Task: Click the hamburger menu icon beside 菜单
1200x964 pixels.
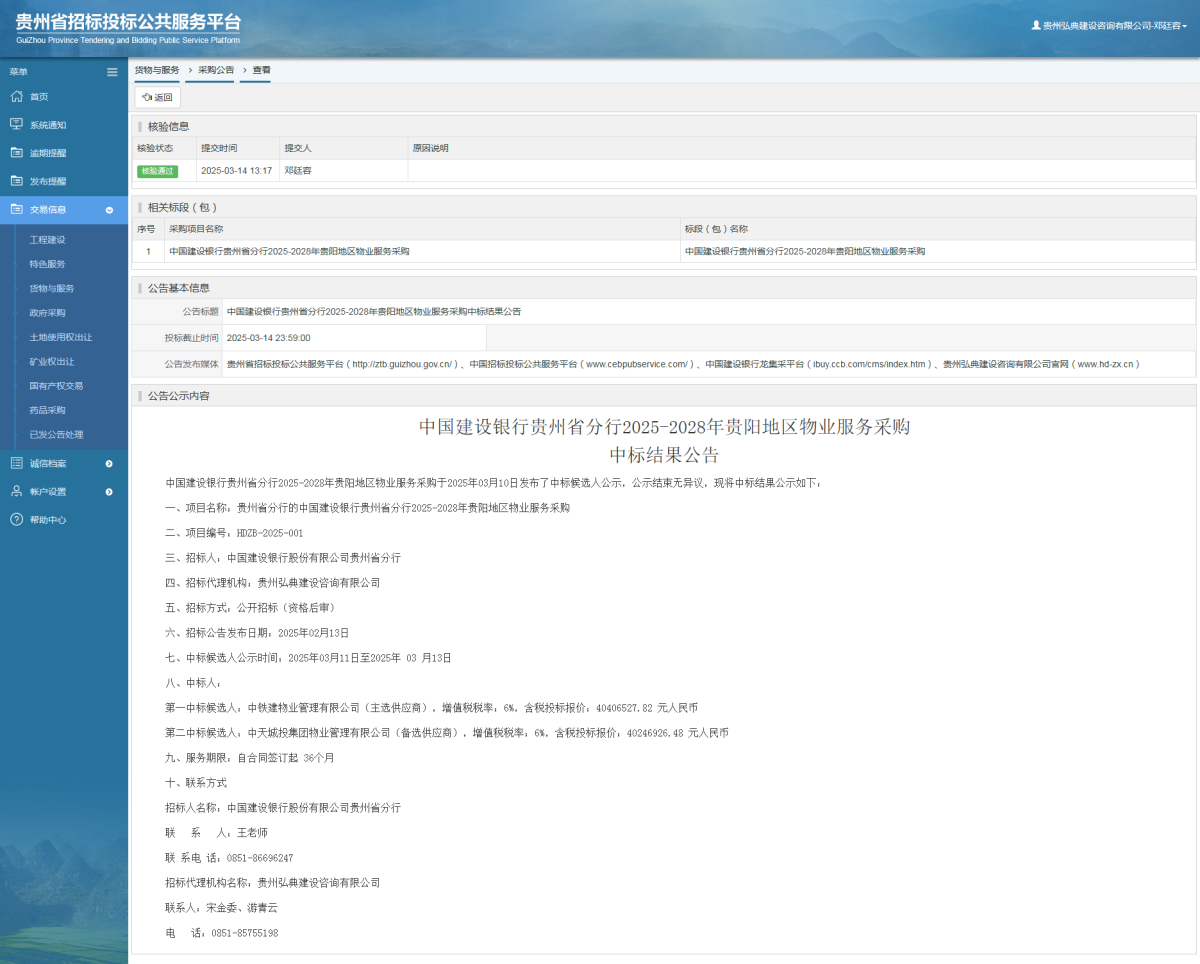Action: (x=112, y=71)
